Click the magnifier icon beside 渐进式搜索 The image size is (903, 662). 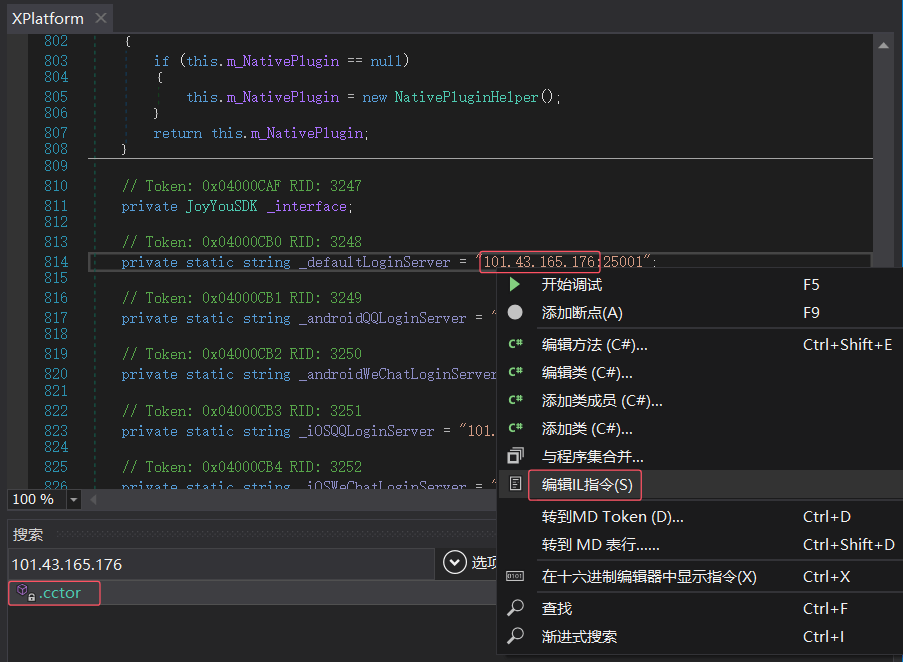click(516, 636)
